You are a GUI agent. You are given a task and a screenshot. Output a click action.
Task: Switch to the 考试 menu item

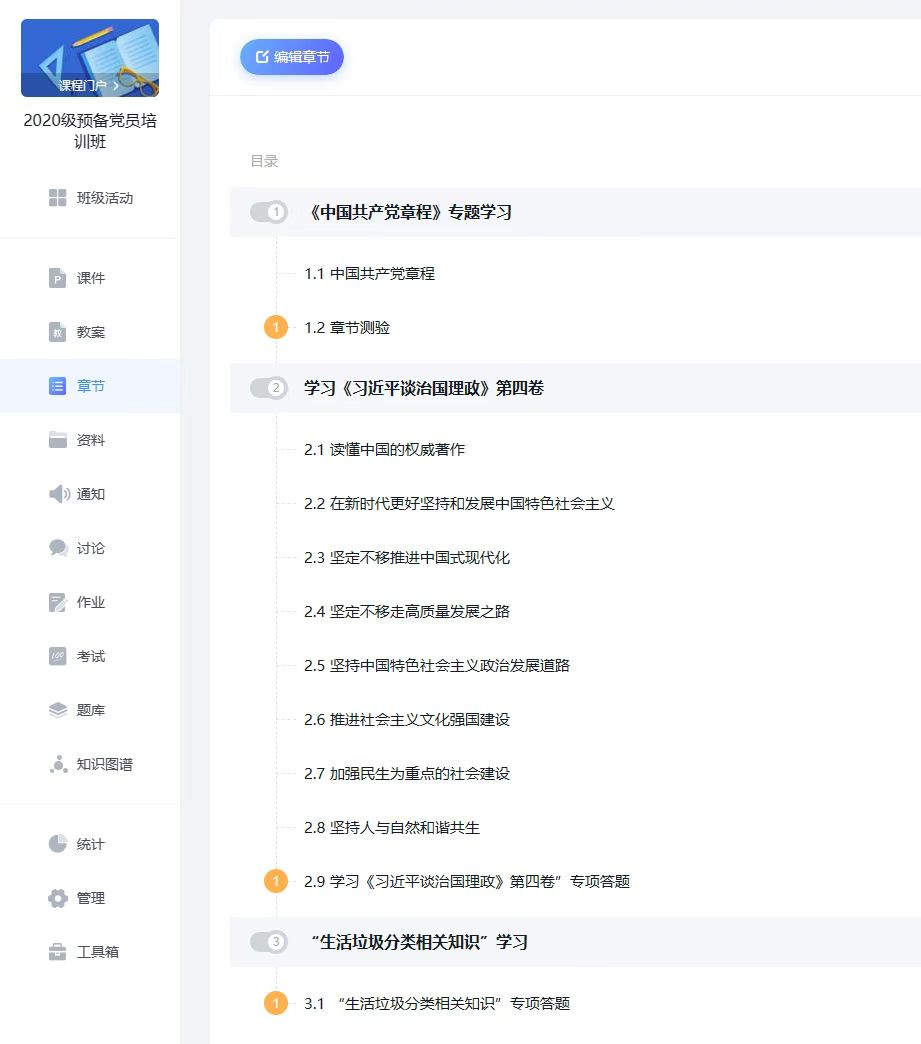90,656
